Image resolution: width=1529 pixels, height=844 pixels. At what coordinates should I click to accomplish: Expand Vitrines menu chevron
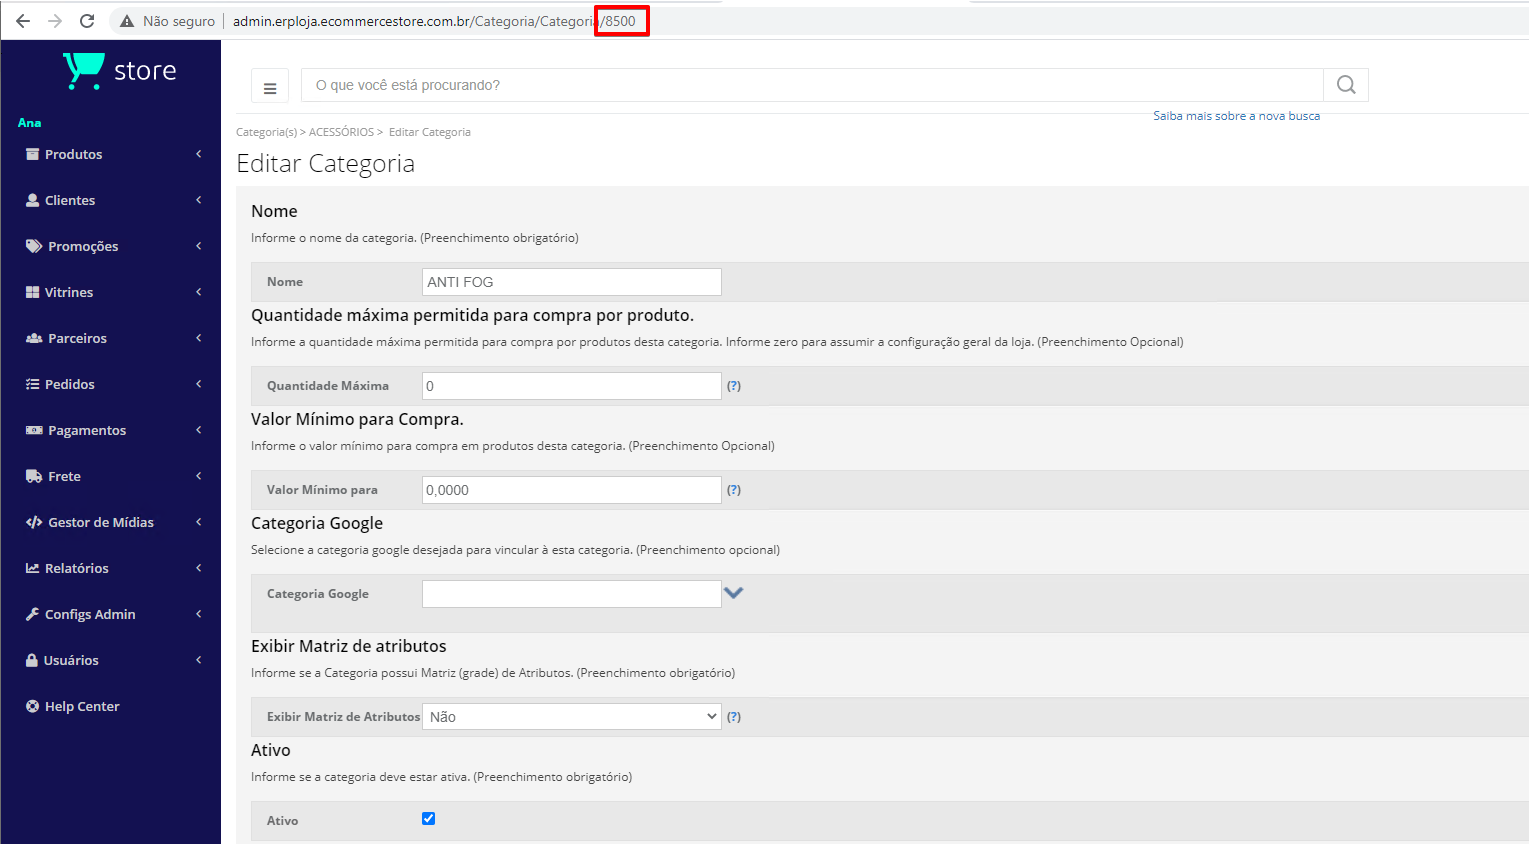tap(199, 292)
